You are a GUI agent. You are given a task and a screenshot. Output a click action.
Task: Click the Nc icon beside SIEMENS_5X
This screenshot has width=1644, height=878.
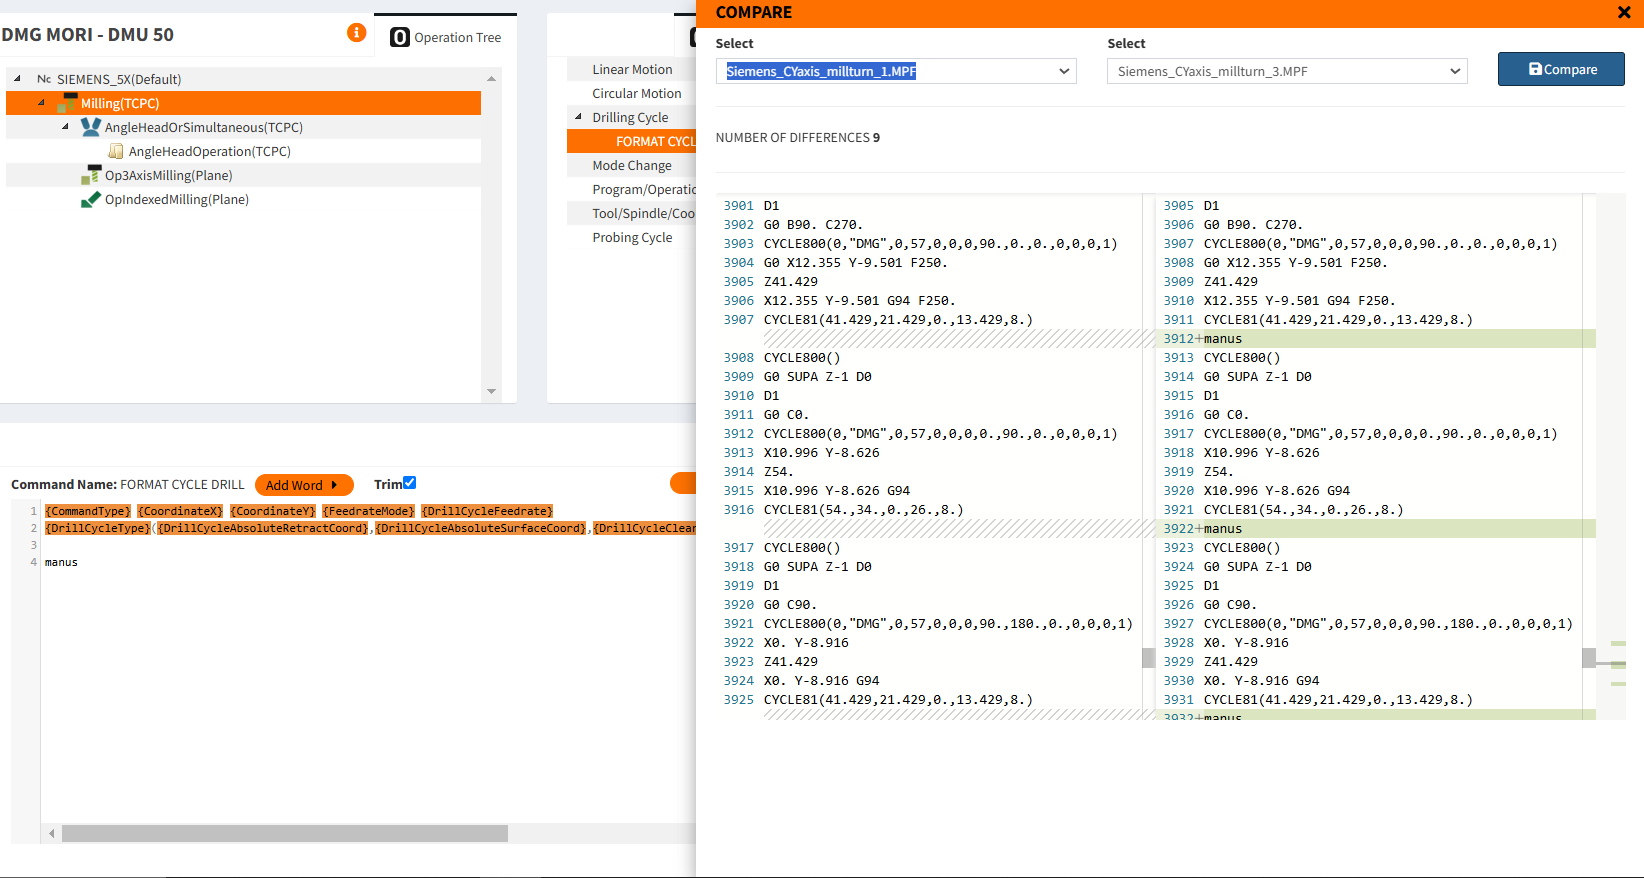point(44,79)
